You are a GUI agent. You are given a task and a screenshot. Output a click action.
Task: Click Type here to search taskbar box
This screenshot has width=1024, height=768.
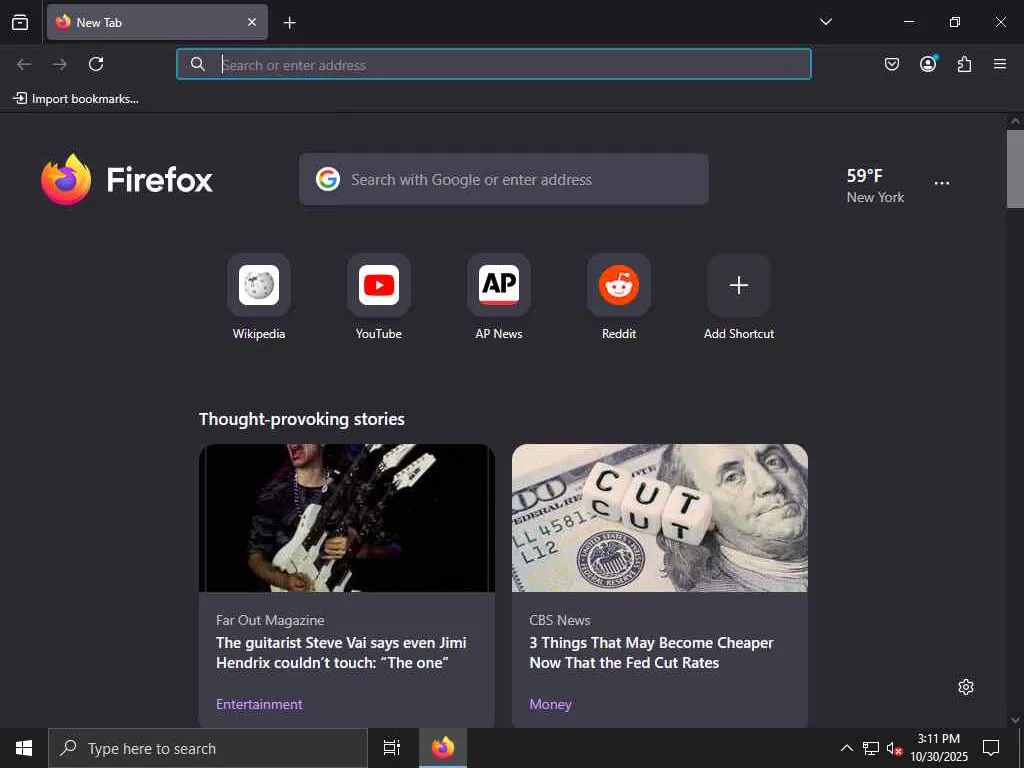[x=208, y=748]
